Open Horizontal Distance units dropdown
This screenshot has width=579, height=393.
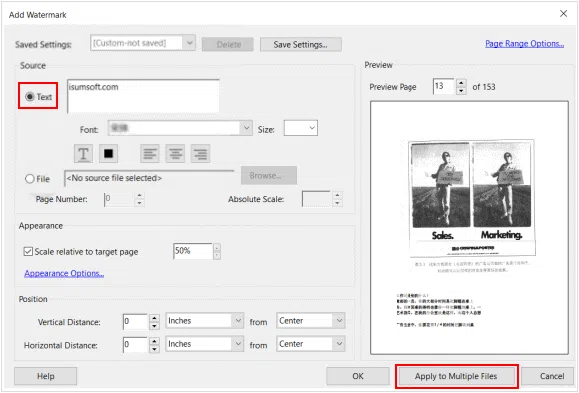pyautogui.click(x=239, y=344)
